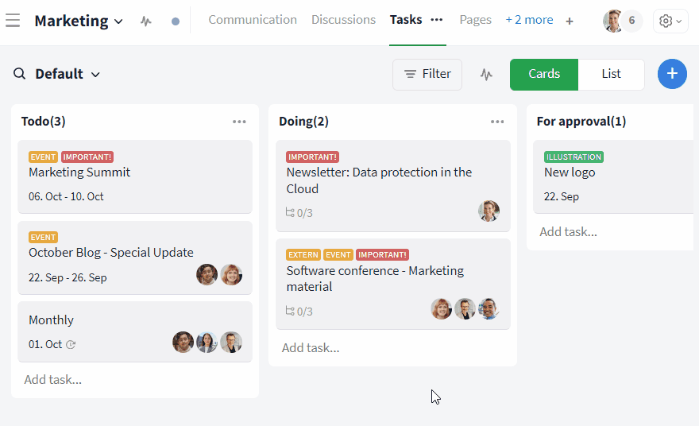Open the Todo column three-dot menu
The image size is (699, 426).
(x=239, y=122)
